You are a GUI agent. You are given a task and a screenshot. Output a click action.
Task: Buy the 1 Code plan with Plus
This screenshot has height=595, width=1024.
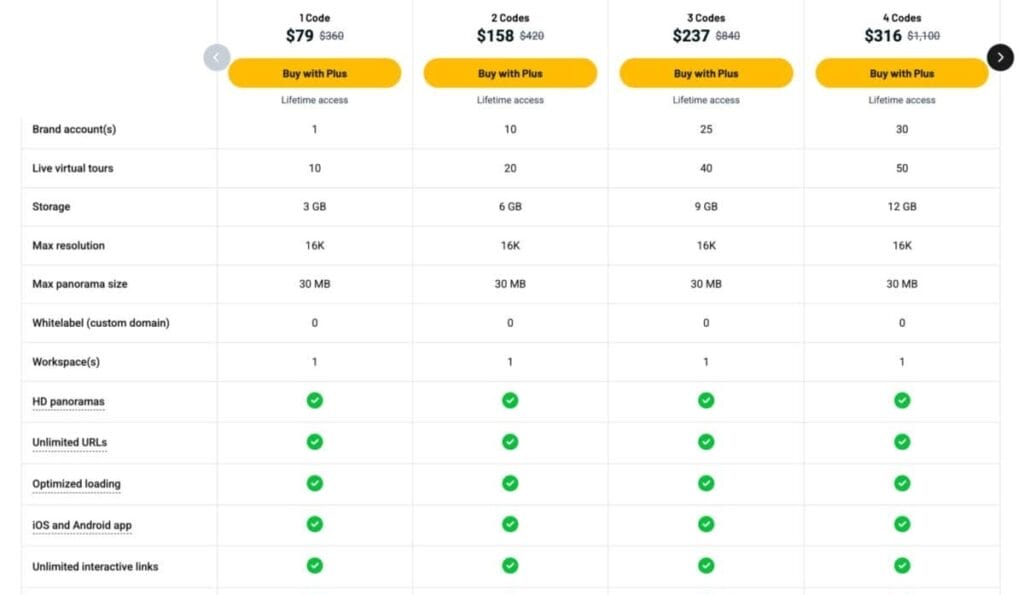(x=314, y=73)
